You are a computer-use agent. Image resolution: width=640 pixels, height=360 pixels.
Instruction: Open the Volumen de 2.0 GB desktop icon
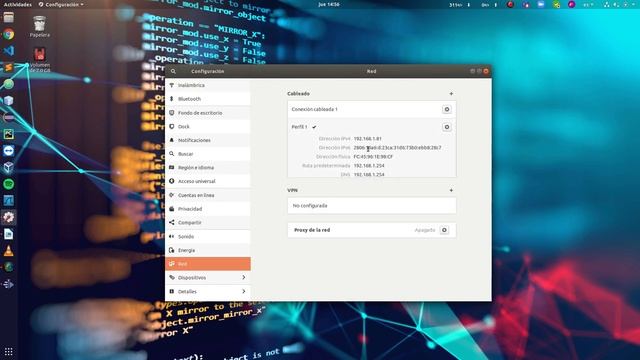[x=40, y=60]
